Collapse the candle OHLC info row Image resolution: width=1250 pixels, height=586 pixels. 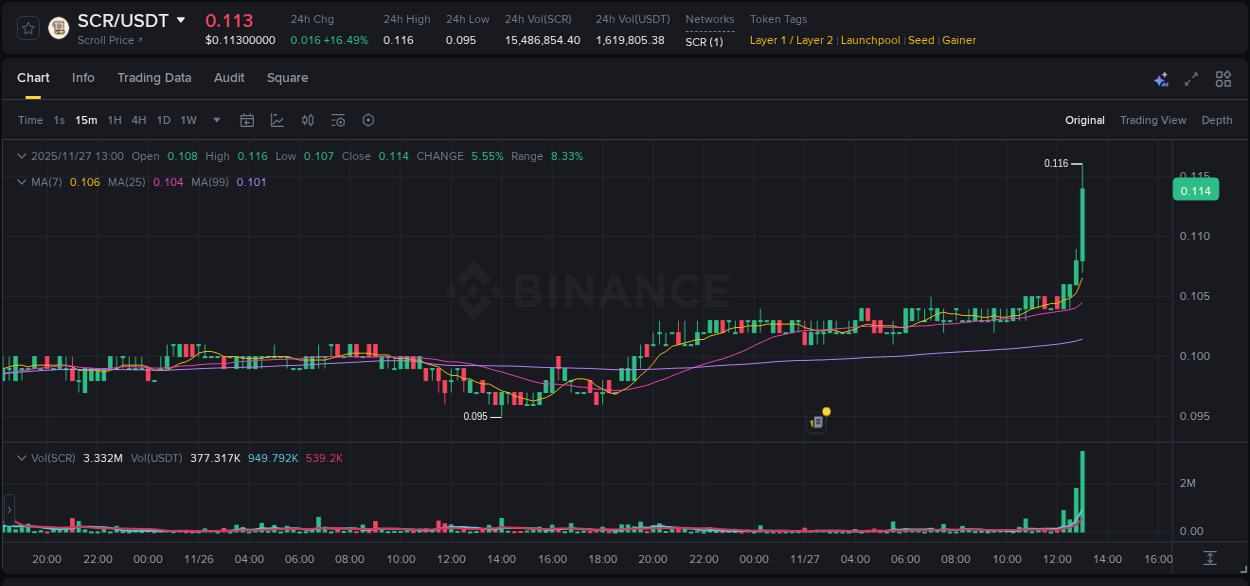21,156
